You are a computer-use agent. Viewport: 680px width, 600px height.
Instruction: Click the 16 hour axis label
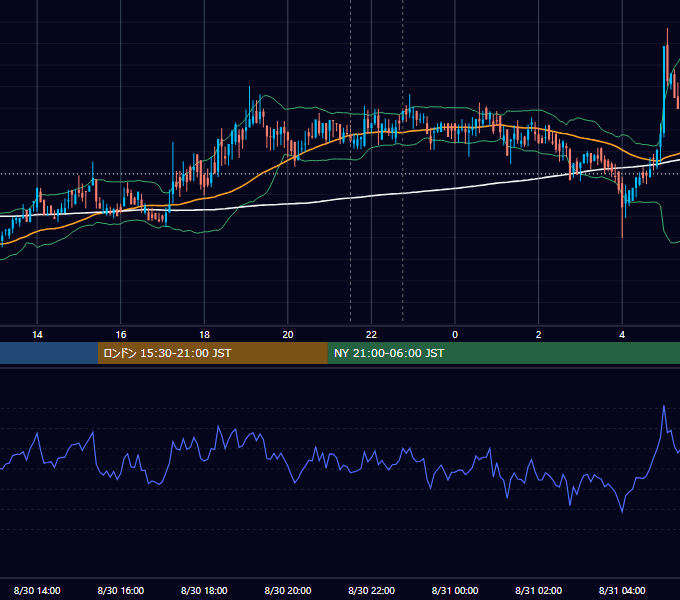tap(121, 335)
